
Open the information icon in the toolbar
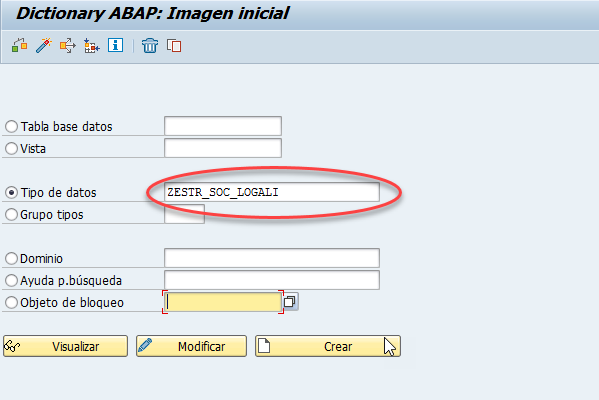(x=115, y=45)
